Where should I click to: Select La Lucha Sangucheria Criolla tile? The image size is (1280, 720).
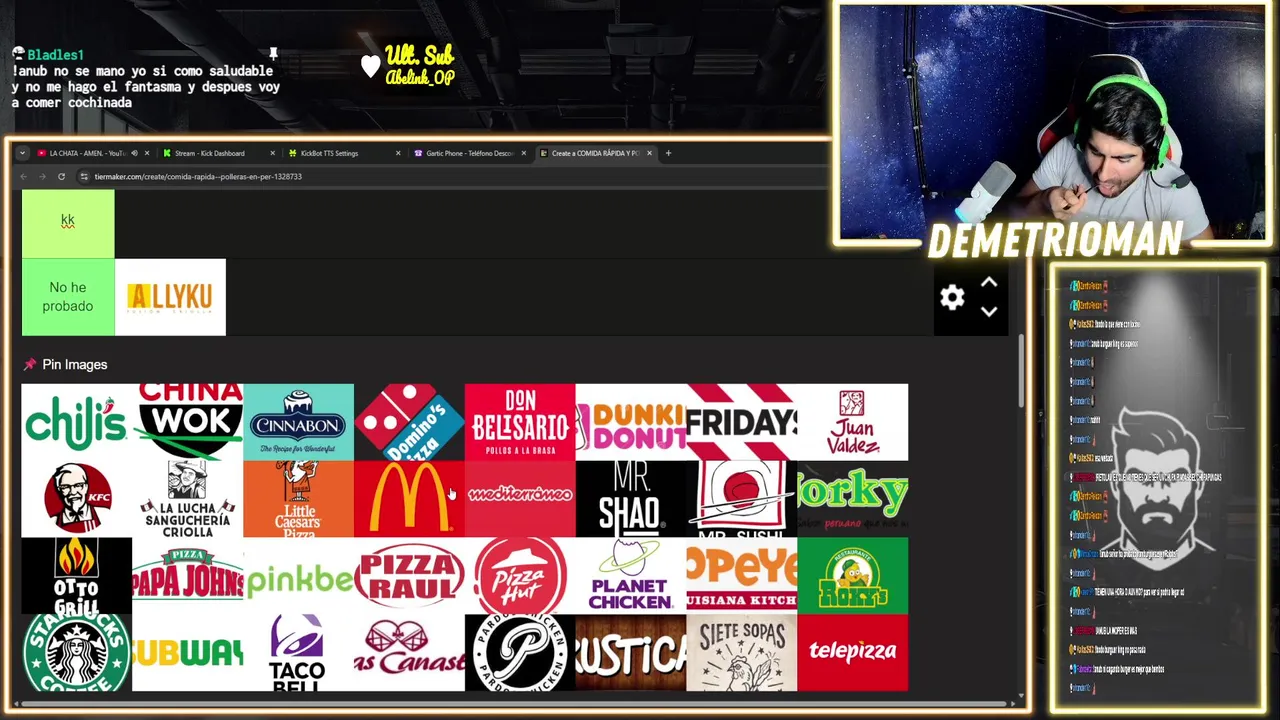187,499
